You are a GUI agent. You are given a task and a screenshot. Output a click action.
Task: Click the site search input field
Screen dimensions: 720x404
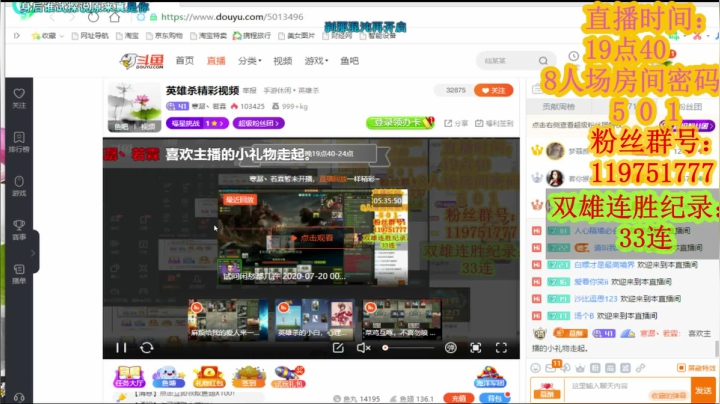[x=508, y=61]
